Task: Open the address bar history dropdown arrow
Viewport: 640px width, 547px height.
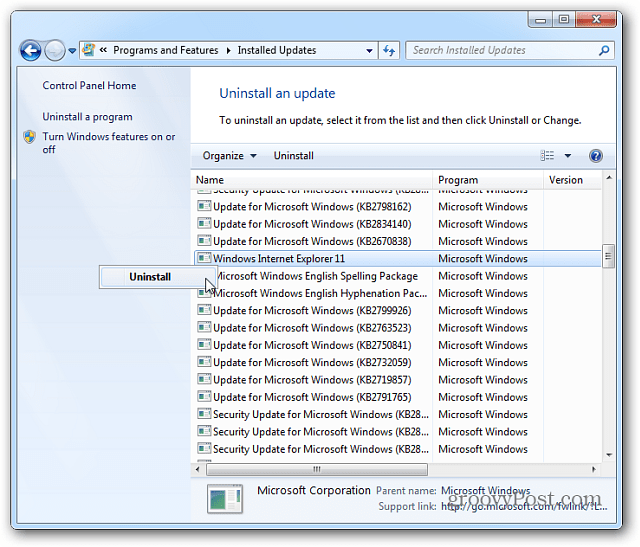Action: click(369, 51)
